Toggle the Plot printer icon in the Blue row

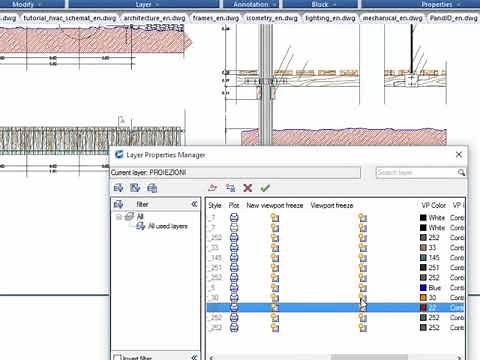234,288
